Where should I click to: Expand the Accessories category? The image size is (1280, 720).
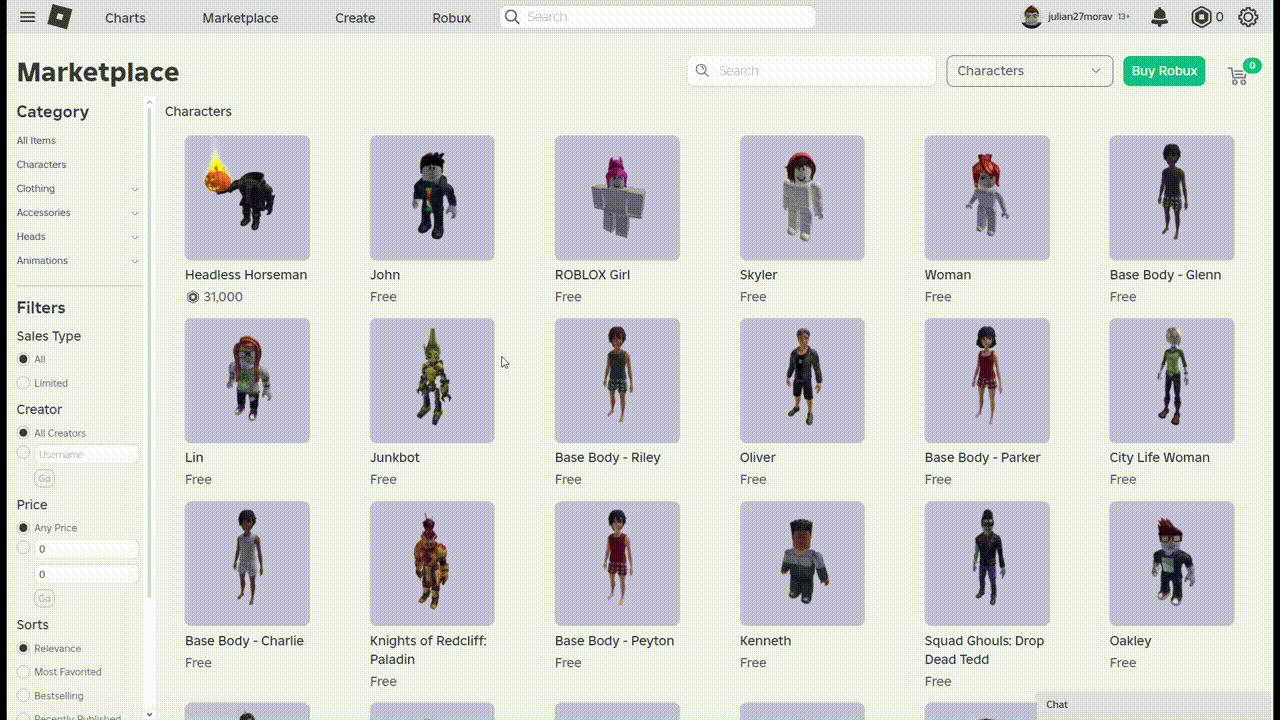(x=135, y=213)
